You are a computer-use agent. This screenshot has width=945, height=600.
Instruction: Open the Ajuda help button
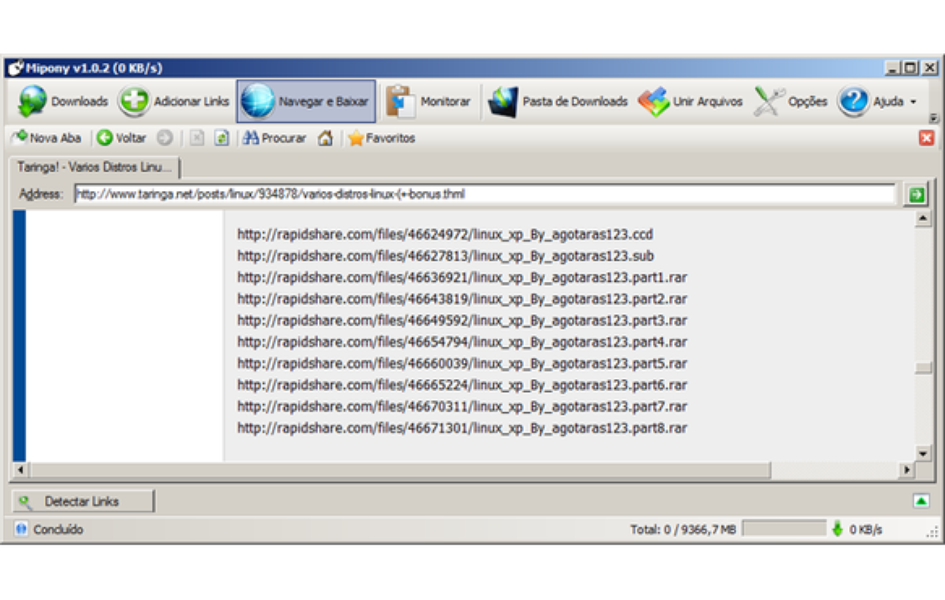pyautogui.click(x=870, y=101)
